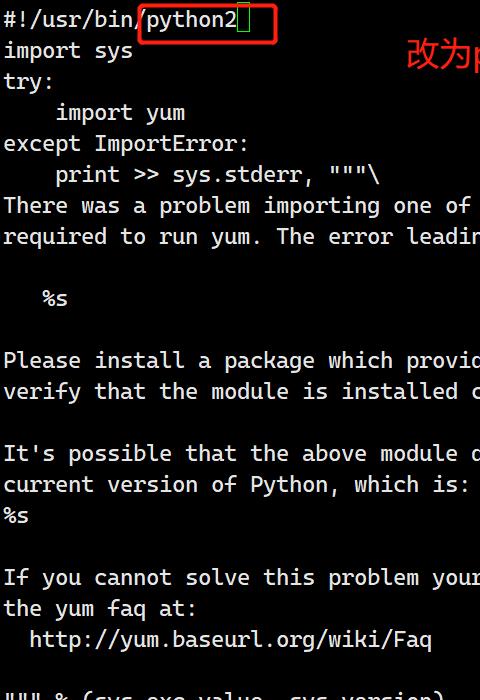
Task: Click 'If you cannot solve this problem' line
Action: (x=242, y=578)
